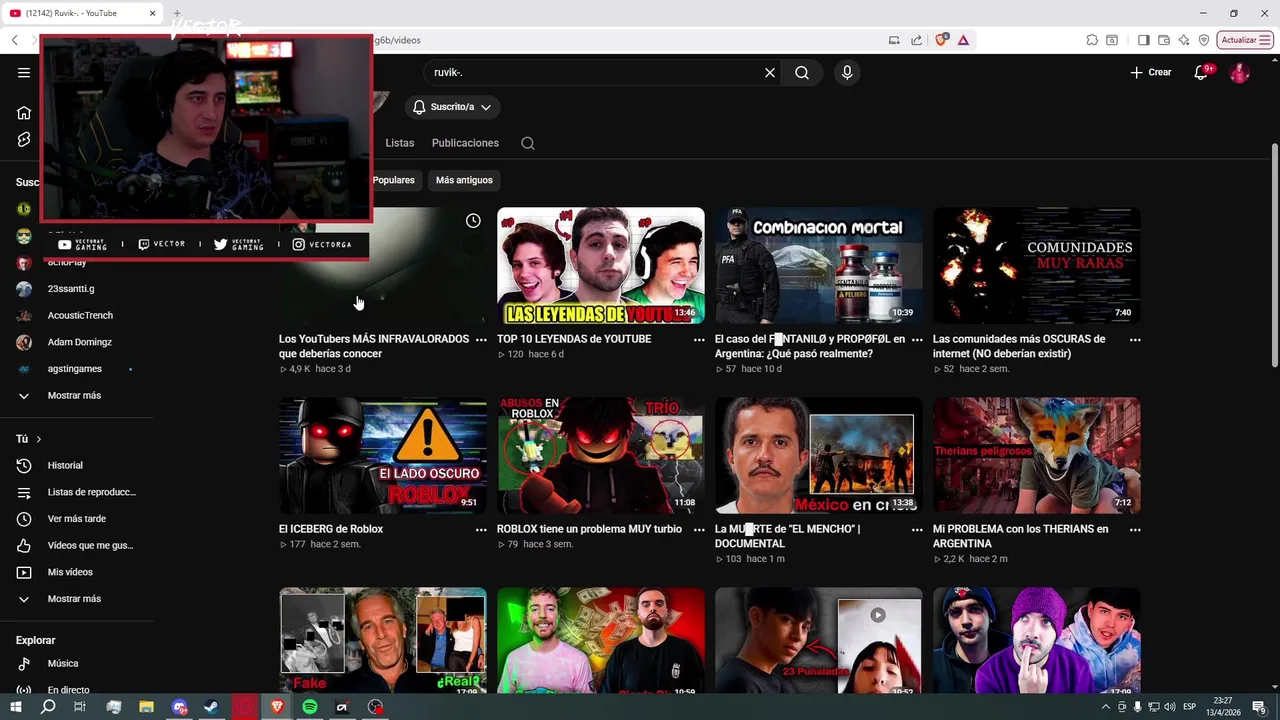
Task: Add infravalorados video to Watch later clock
Action: point(473,221)
